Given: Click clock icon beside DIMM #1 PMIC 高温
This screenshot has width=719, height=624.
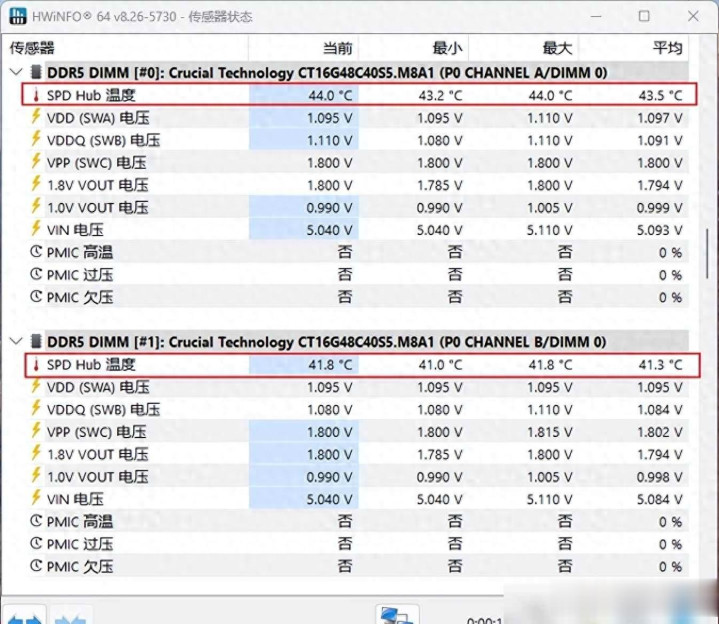Looking at the screenshot, I should pyautogui.click(x=36, y=521).
